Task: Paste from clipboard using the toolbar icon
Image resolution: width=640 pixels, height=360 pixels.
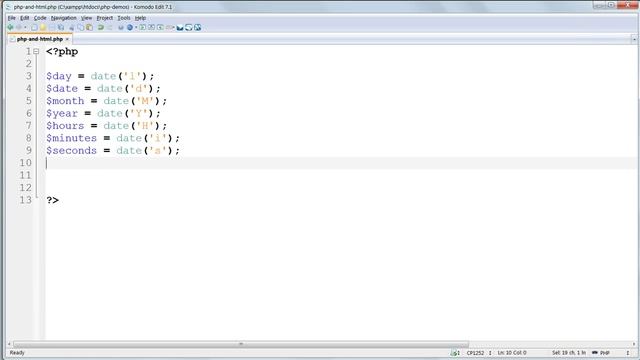Action: coord(89,27)
